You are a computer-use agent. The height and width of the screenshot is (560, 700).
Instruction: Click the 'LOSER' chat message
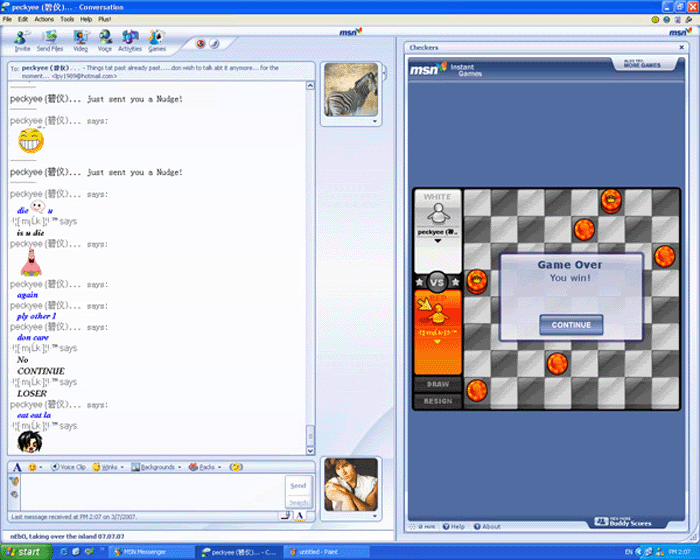tap(32, 393)
